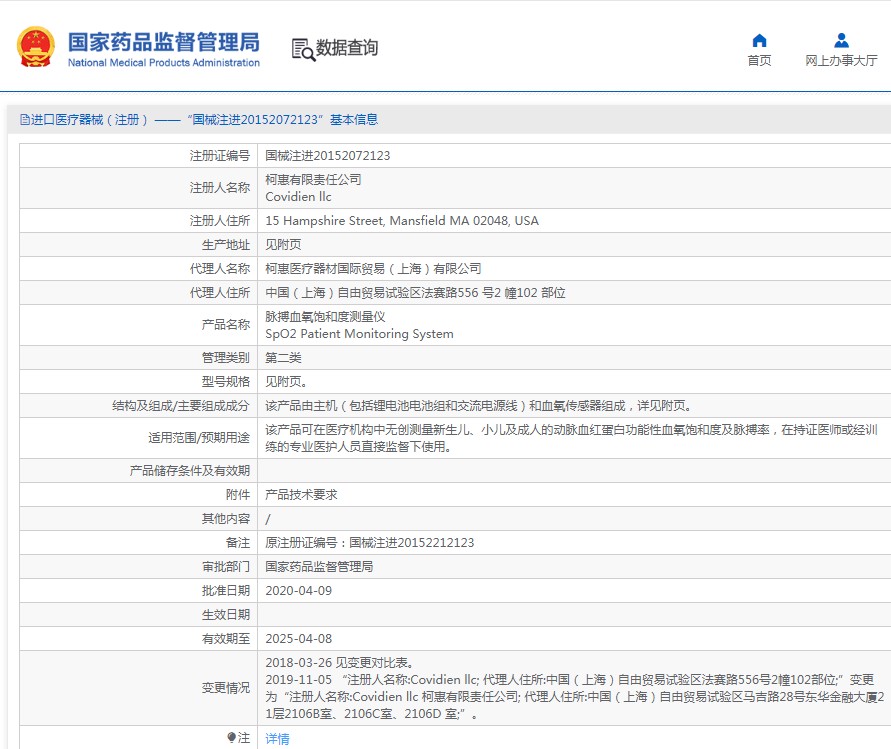This screenshot has width=891, height=749.
Task: Select 柯惠医疗器材国际贸易（上海）有限公司 text
Action: pyautogui.click(x=373, y=268)
